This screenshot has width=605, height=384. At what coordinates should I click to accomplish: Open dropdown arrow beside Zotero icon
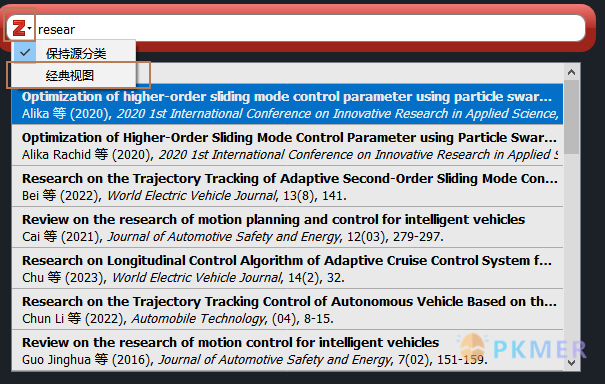click(29, 28)
